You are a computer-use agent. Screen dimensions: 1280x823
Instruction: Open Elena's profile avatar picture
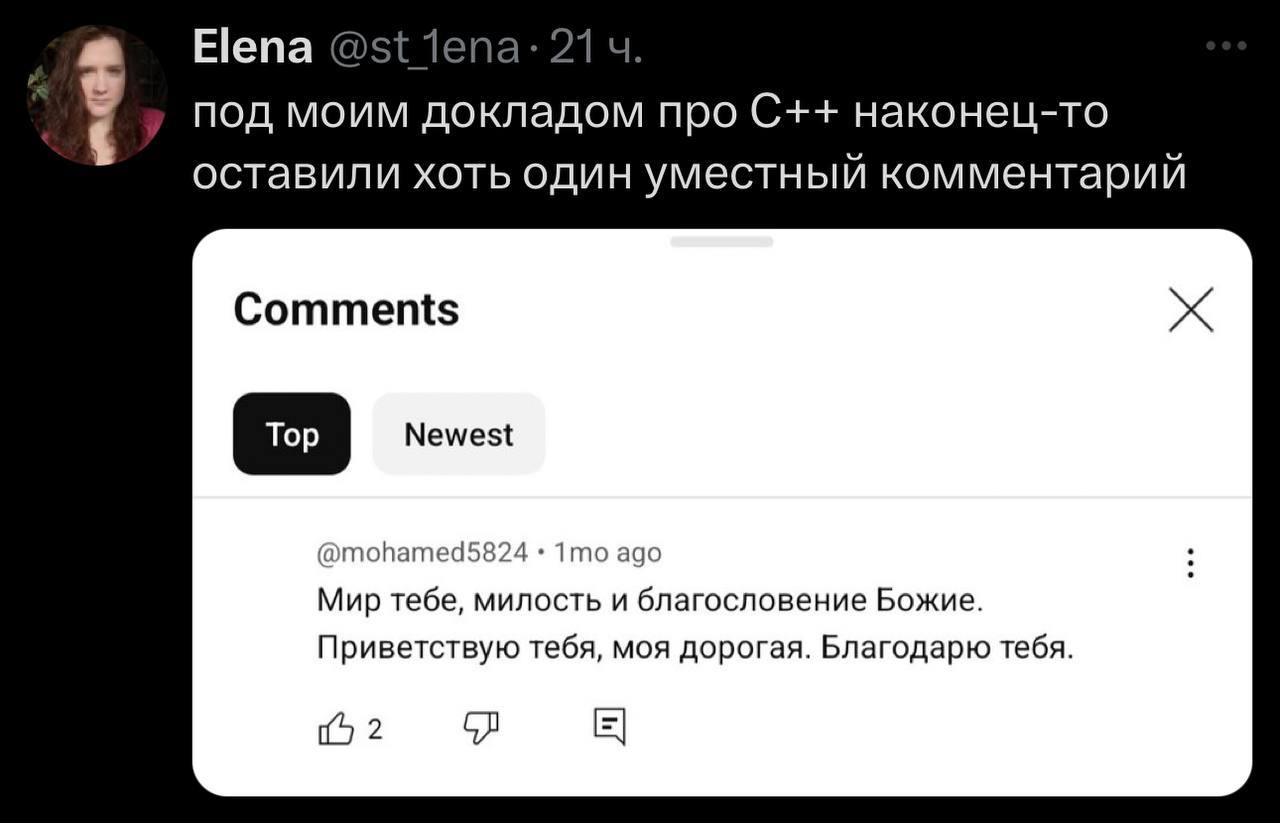tap(96, 95)
